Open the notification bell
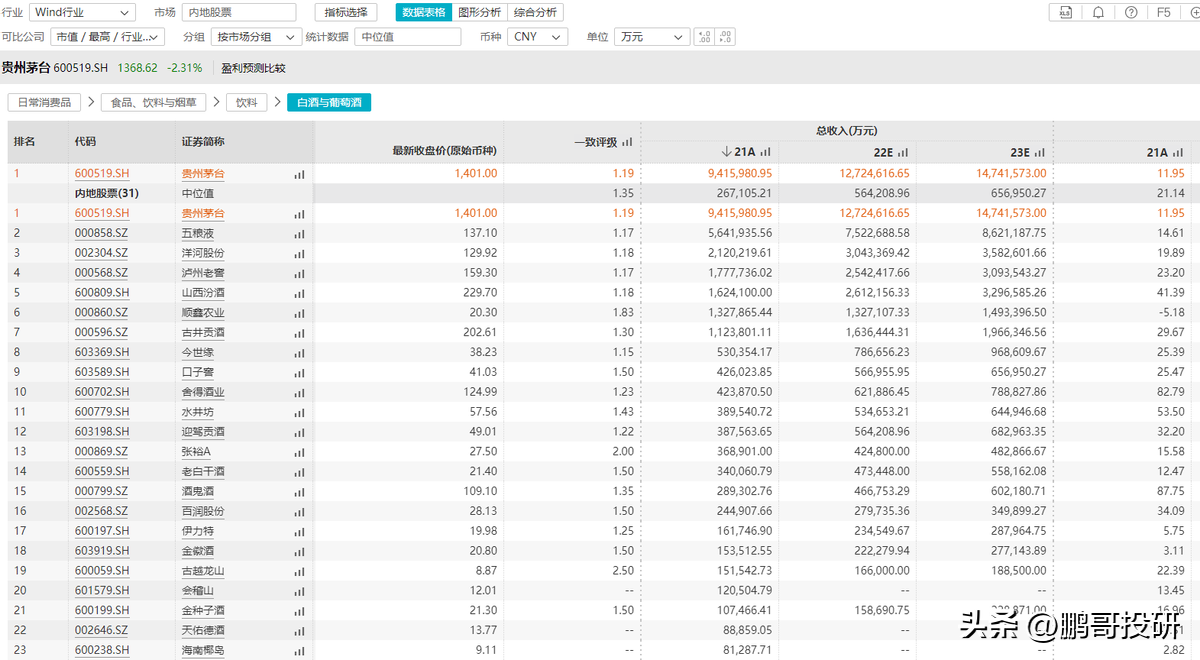 tap(1098, 12)
